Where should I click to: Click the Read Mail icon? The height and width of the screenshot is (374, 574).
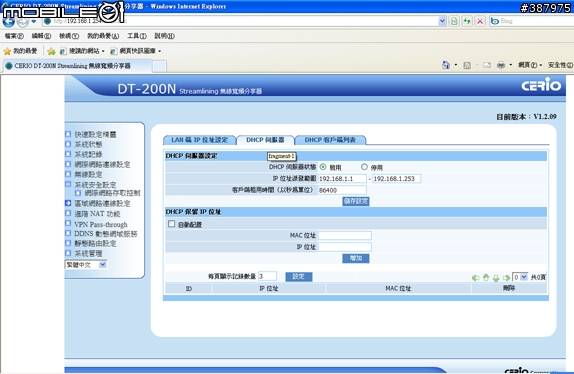pos(487,65)
